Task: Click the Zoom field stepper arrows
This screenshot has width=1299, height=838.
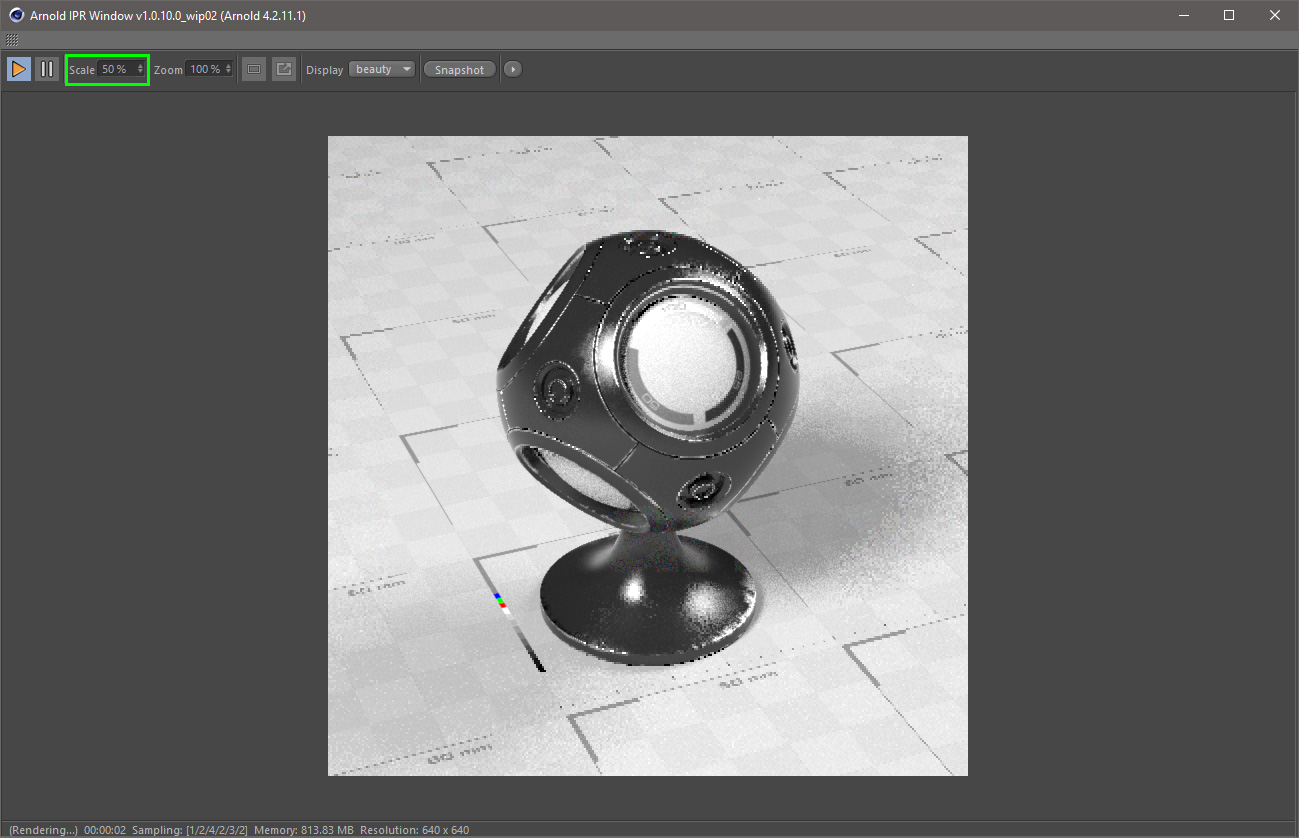Action: pyautogui.click(x=229, y=69)
